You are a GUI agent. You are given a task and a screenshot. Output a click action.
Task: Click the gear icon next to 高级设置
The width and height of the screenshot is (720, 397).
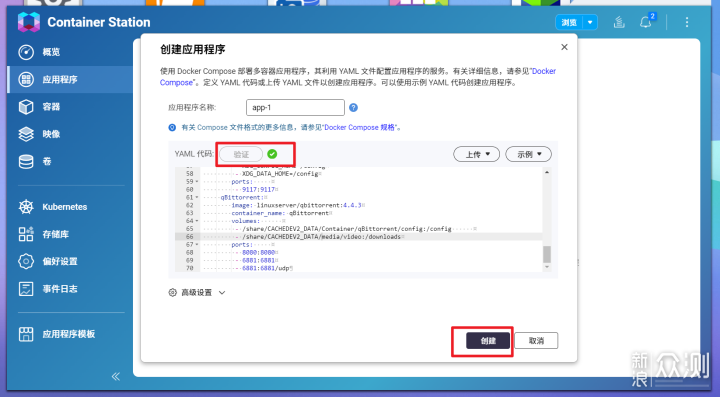173,292
